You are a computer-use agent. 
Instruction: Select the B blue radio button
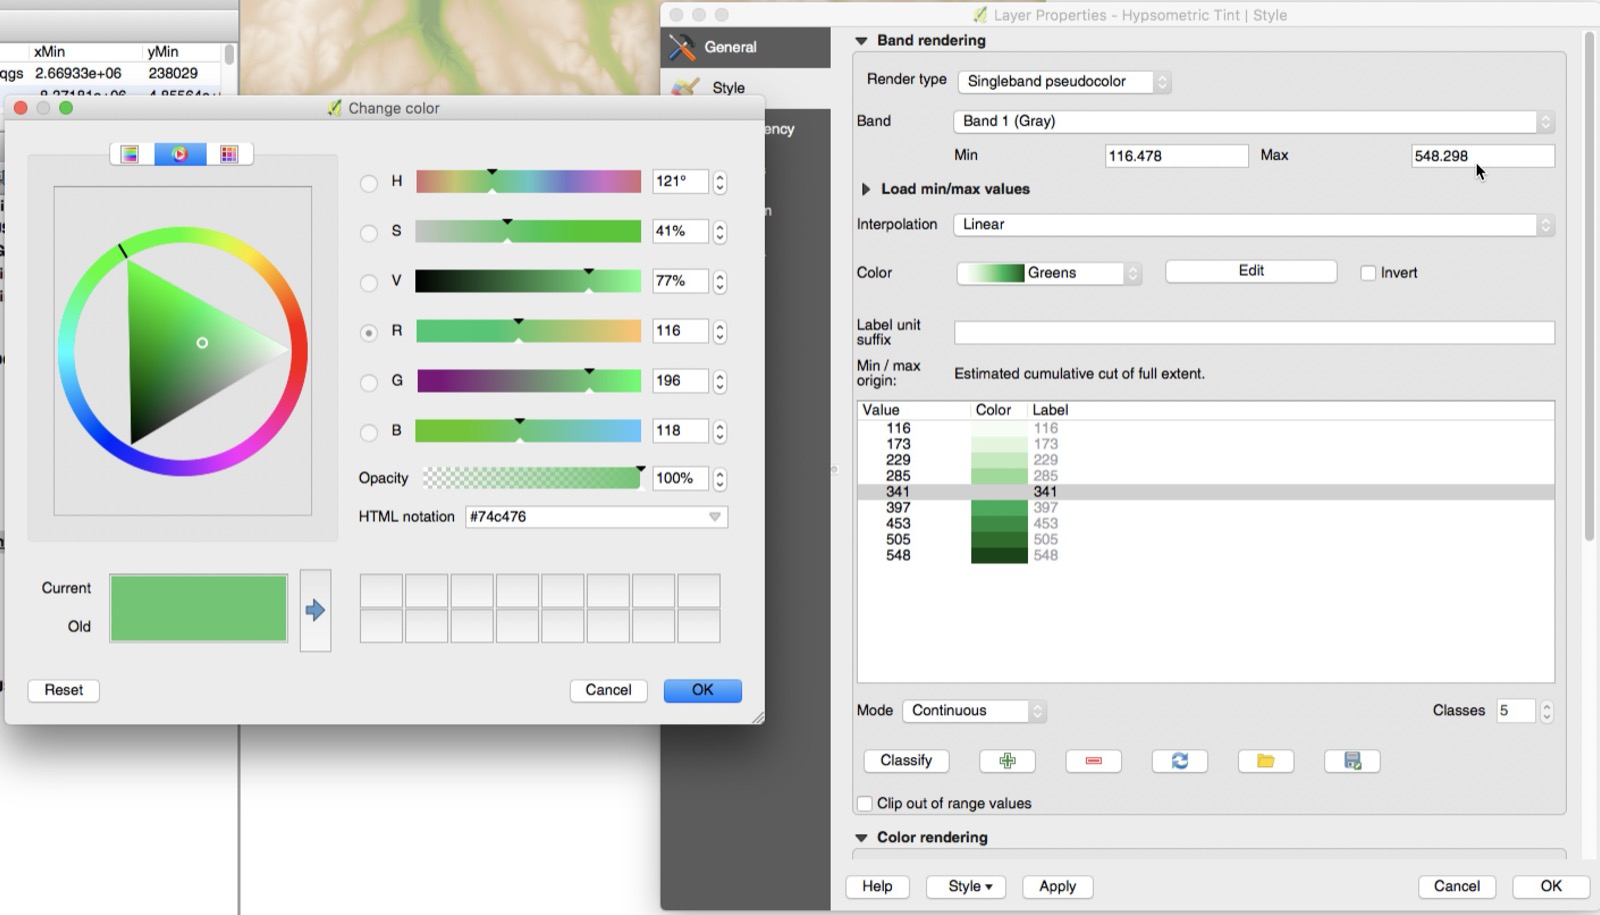(x=369, y=433)
